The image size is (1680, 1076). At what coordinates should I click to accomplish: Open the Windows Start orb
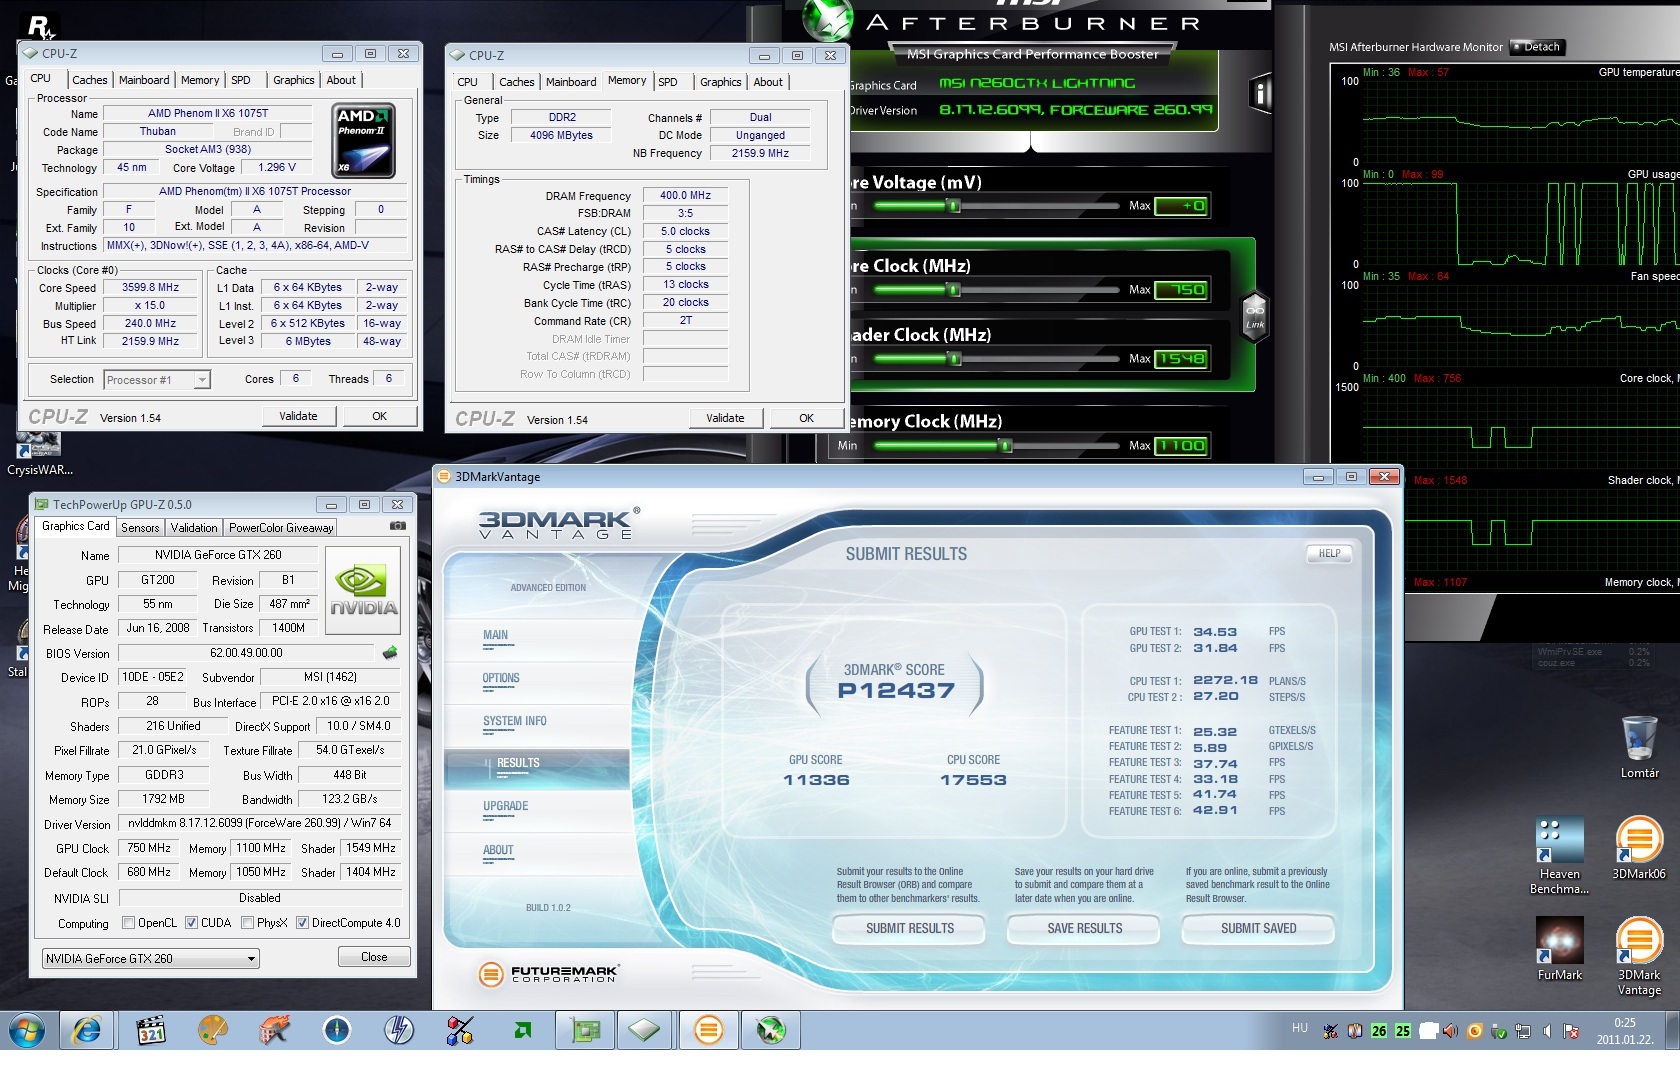tap(27, 1030)
